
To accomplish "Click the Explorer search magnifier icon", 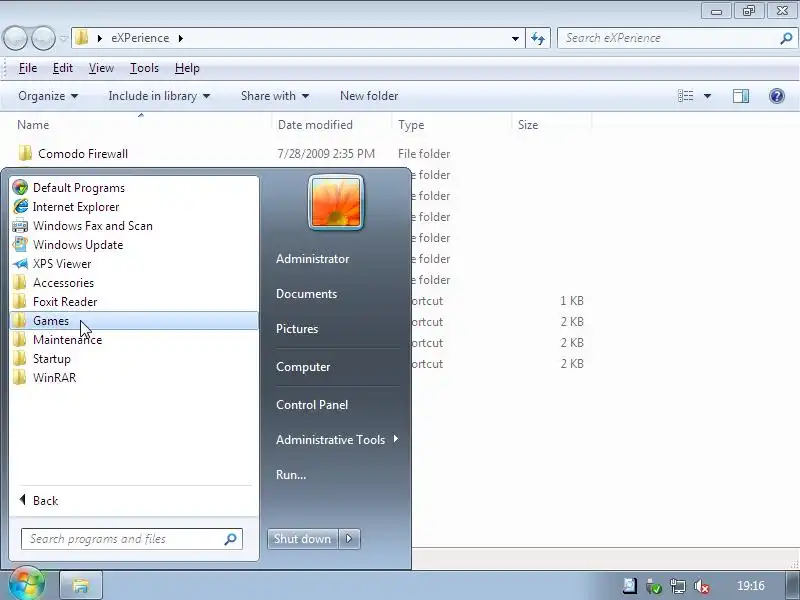I will coord(786,38).
